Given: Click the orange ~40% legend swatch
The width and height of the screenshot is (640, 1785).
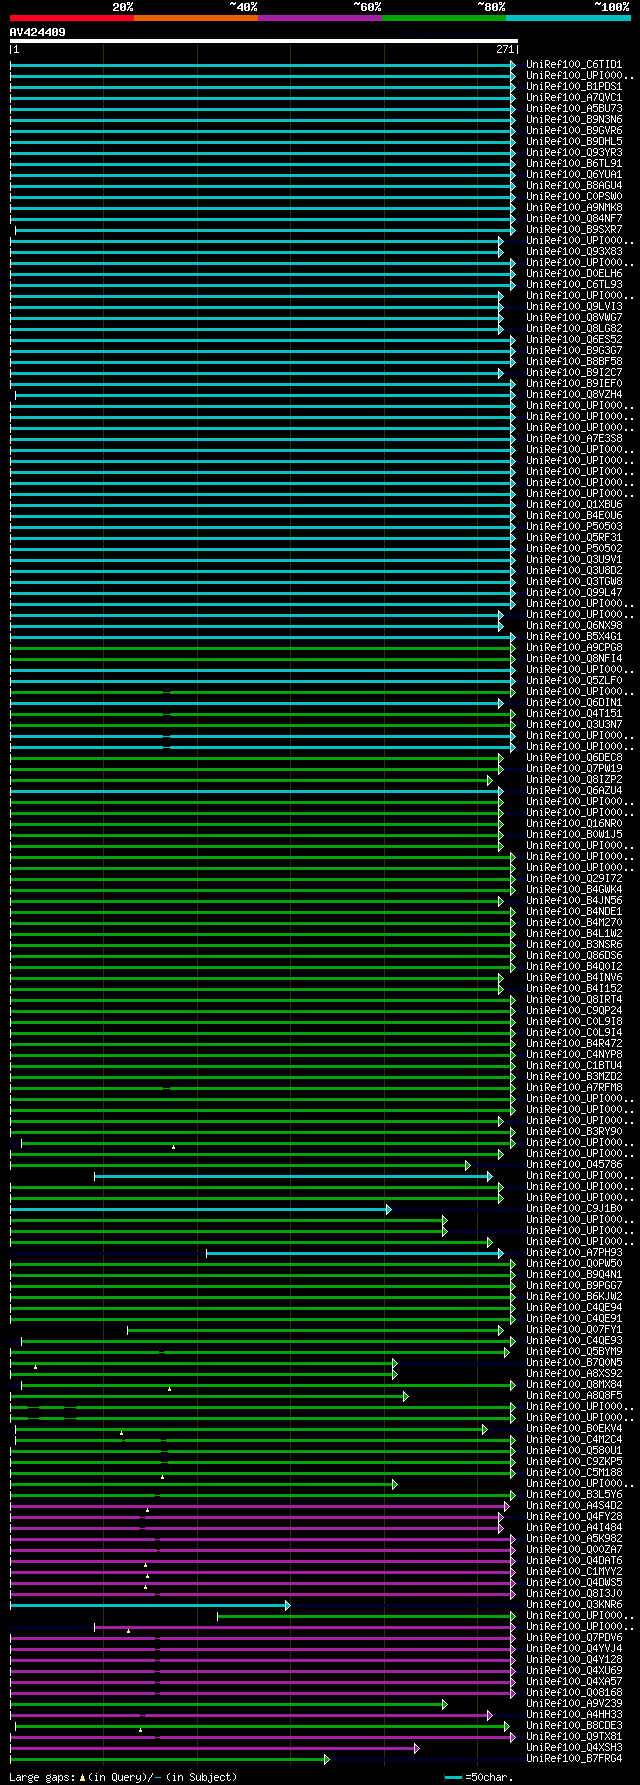Looking at the screenshot, I should (195, 18).
